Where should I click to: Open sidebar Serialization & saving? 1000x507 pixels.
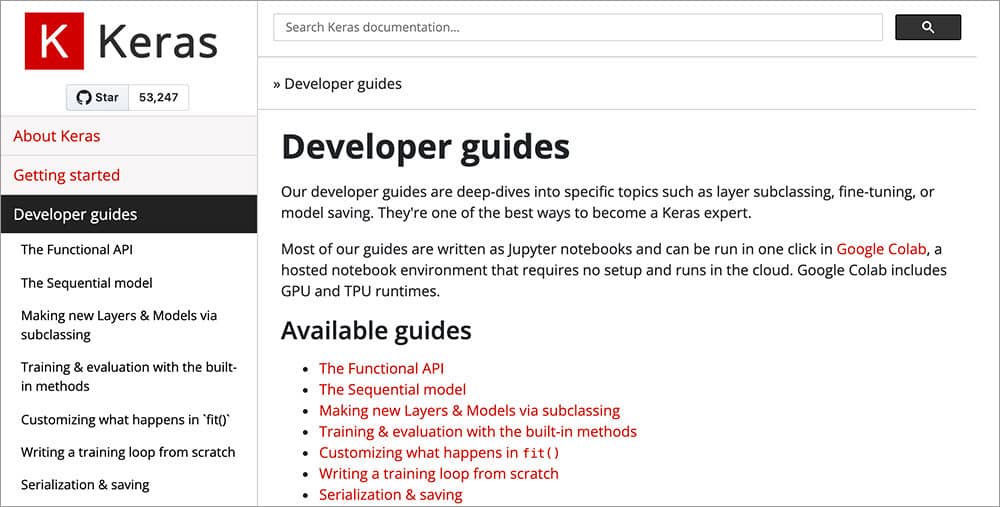(x=85, y=485)
